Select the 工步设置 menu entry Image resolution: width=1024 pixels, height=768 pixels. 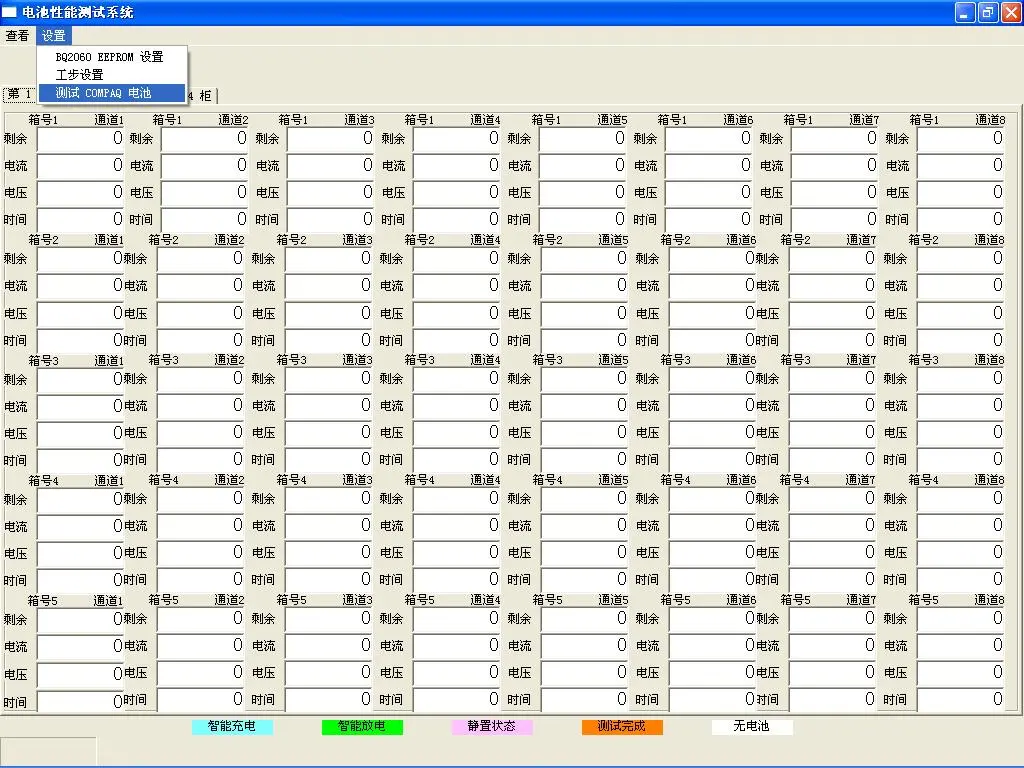pos(80,74)
